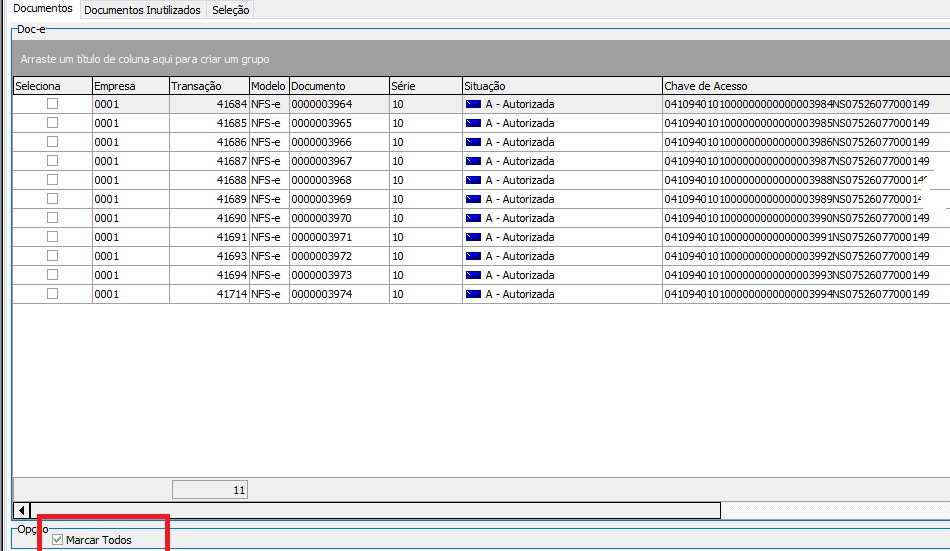Screen dimensions: 950x551
Task: Sort by the Chave de Acesso column header
Action: pyautogui.click(x=806, y=85)
